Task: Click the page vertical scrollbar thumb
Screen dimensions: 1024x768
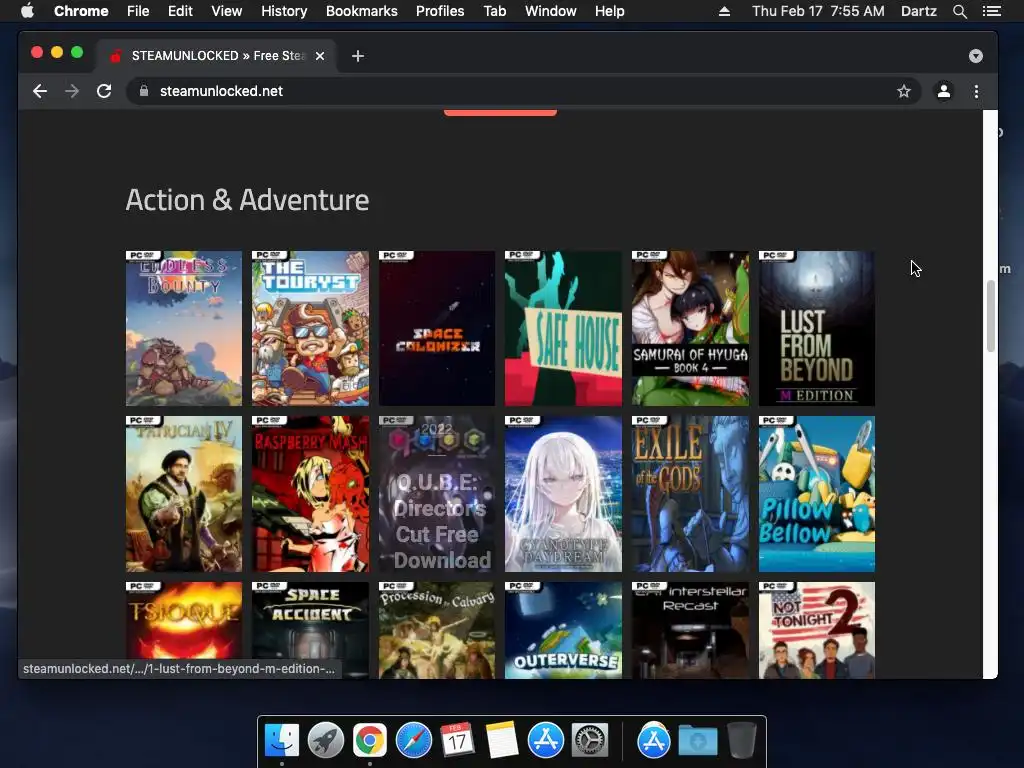Action: point(991,316)
